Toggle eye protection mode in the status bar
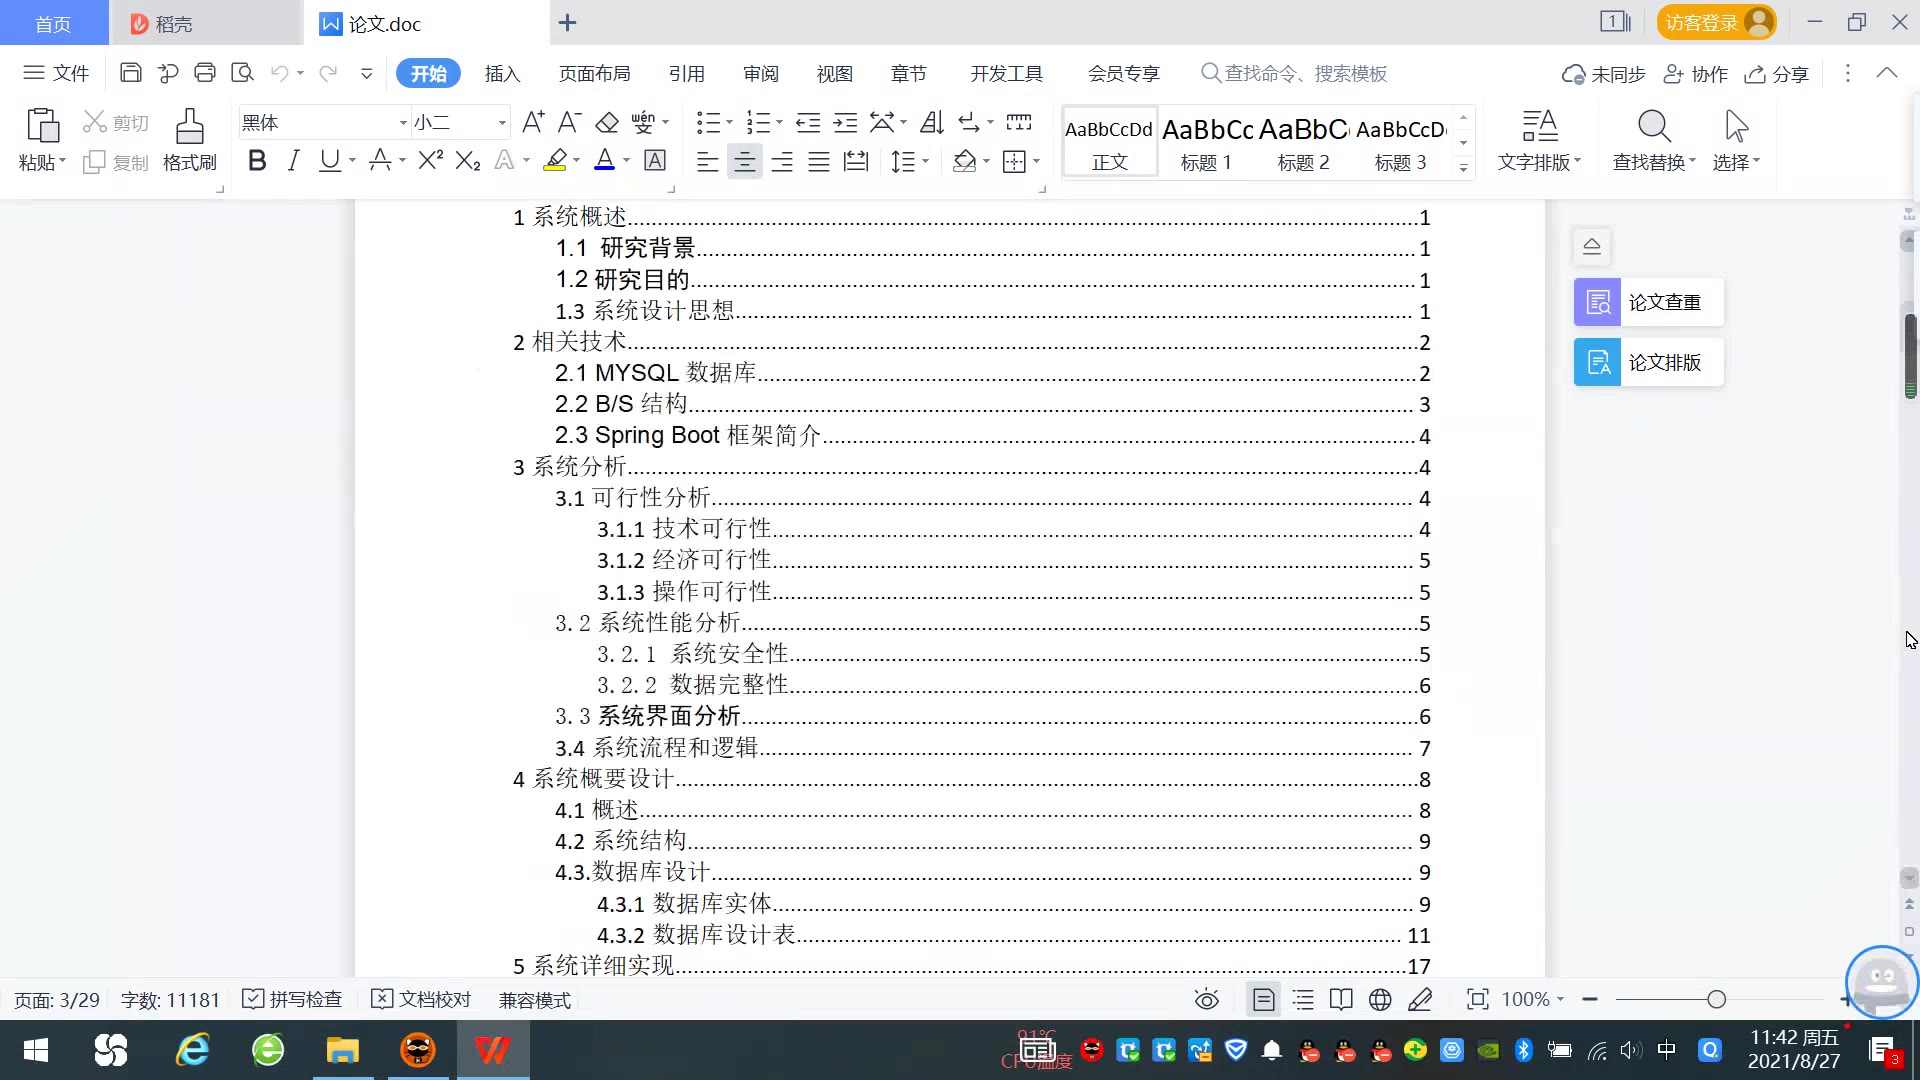Viewport: 1920px width, 1080px height. tap(1206, 999)
